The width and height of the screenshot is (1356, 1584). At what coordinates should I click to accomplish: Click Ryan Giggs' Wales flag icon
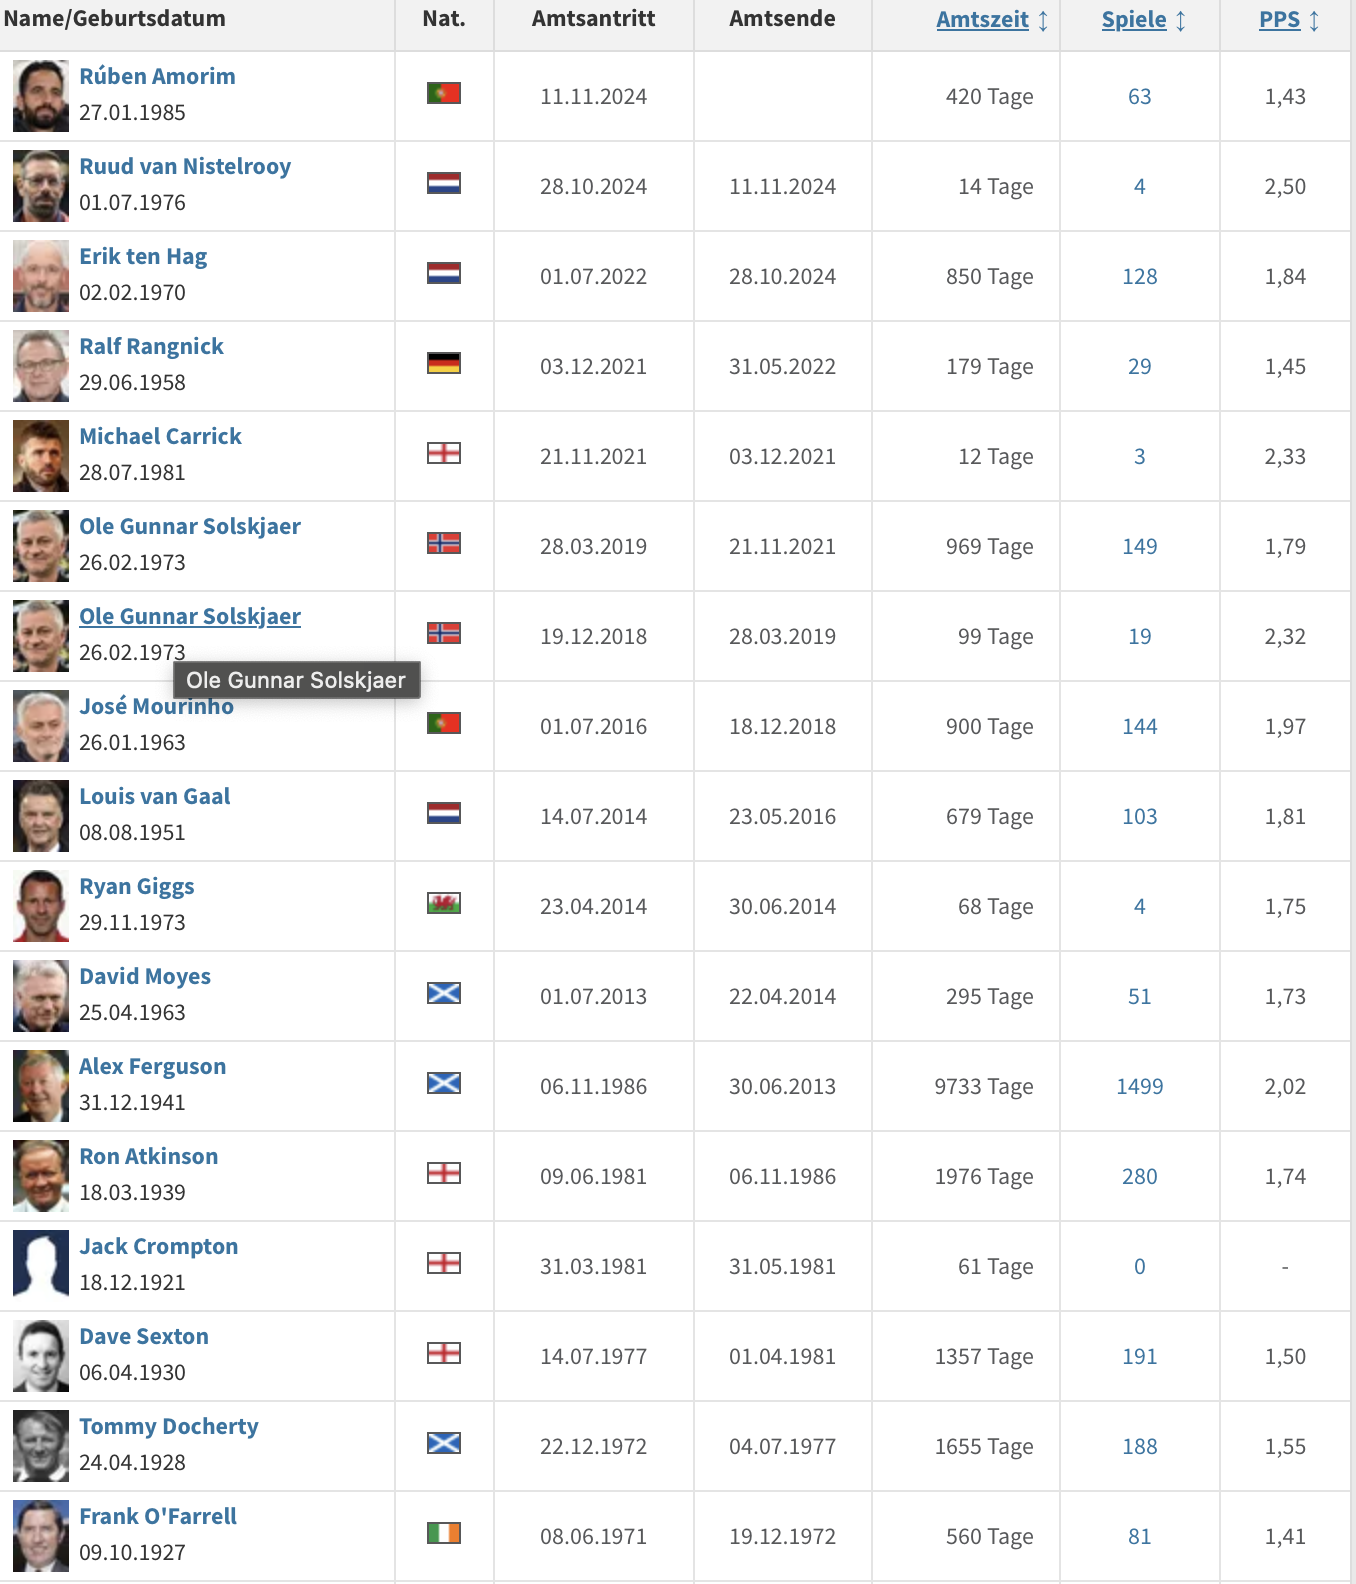(x=443, y=904)
